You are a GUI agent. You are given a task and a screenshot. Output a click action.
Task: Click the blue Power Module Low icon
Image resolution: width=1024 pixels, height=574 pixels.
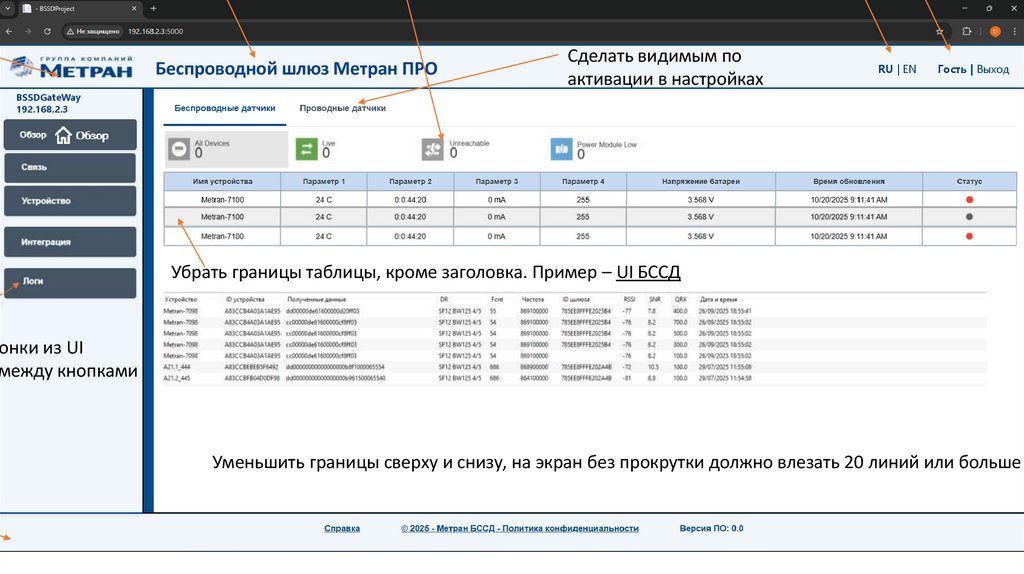click(x=561, y=149)
